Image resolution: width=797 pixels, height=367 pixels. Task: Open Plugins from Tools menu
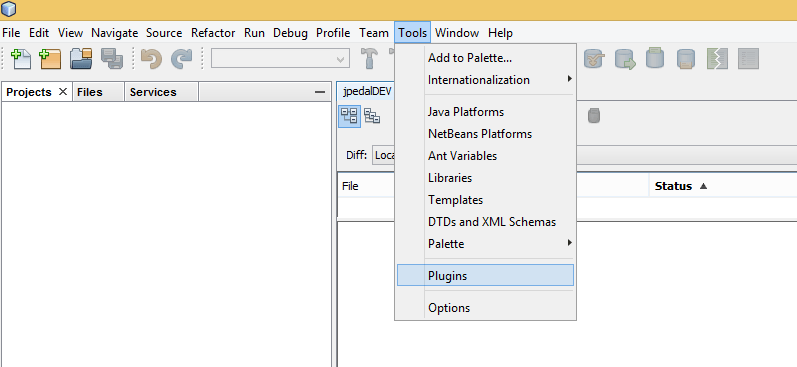pos(486,276)
